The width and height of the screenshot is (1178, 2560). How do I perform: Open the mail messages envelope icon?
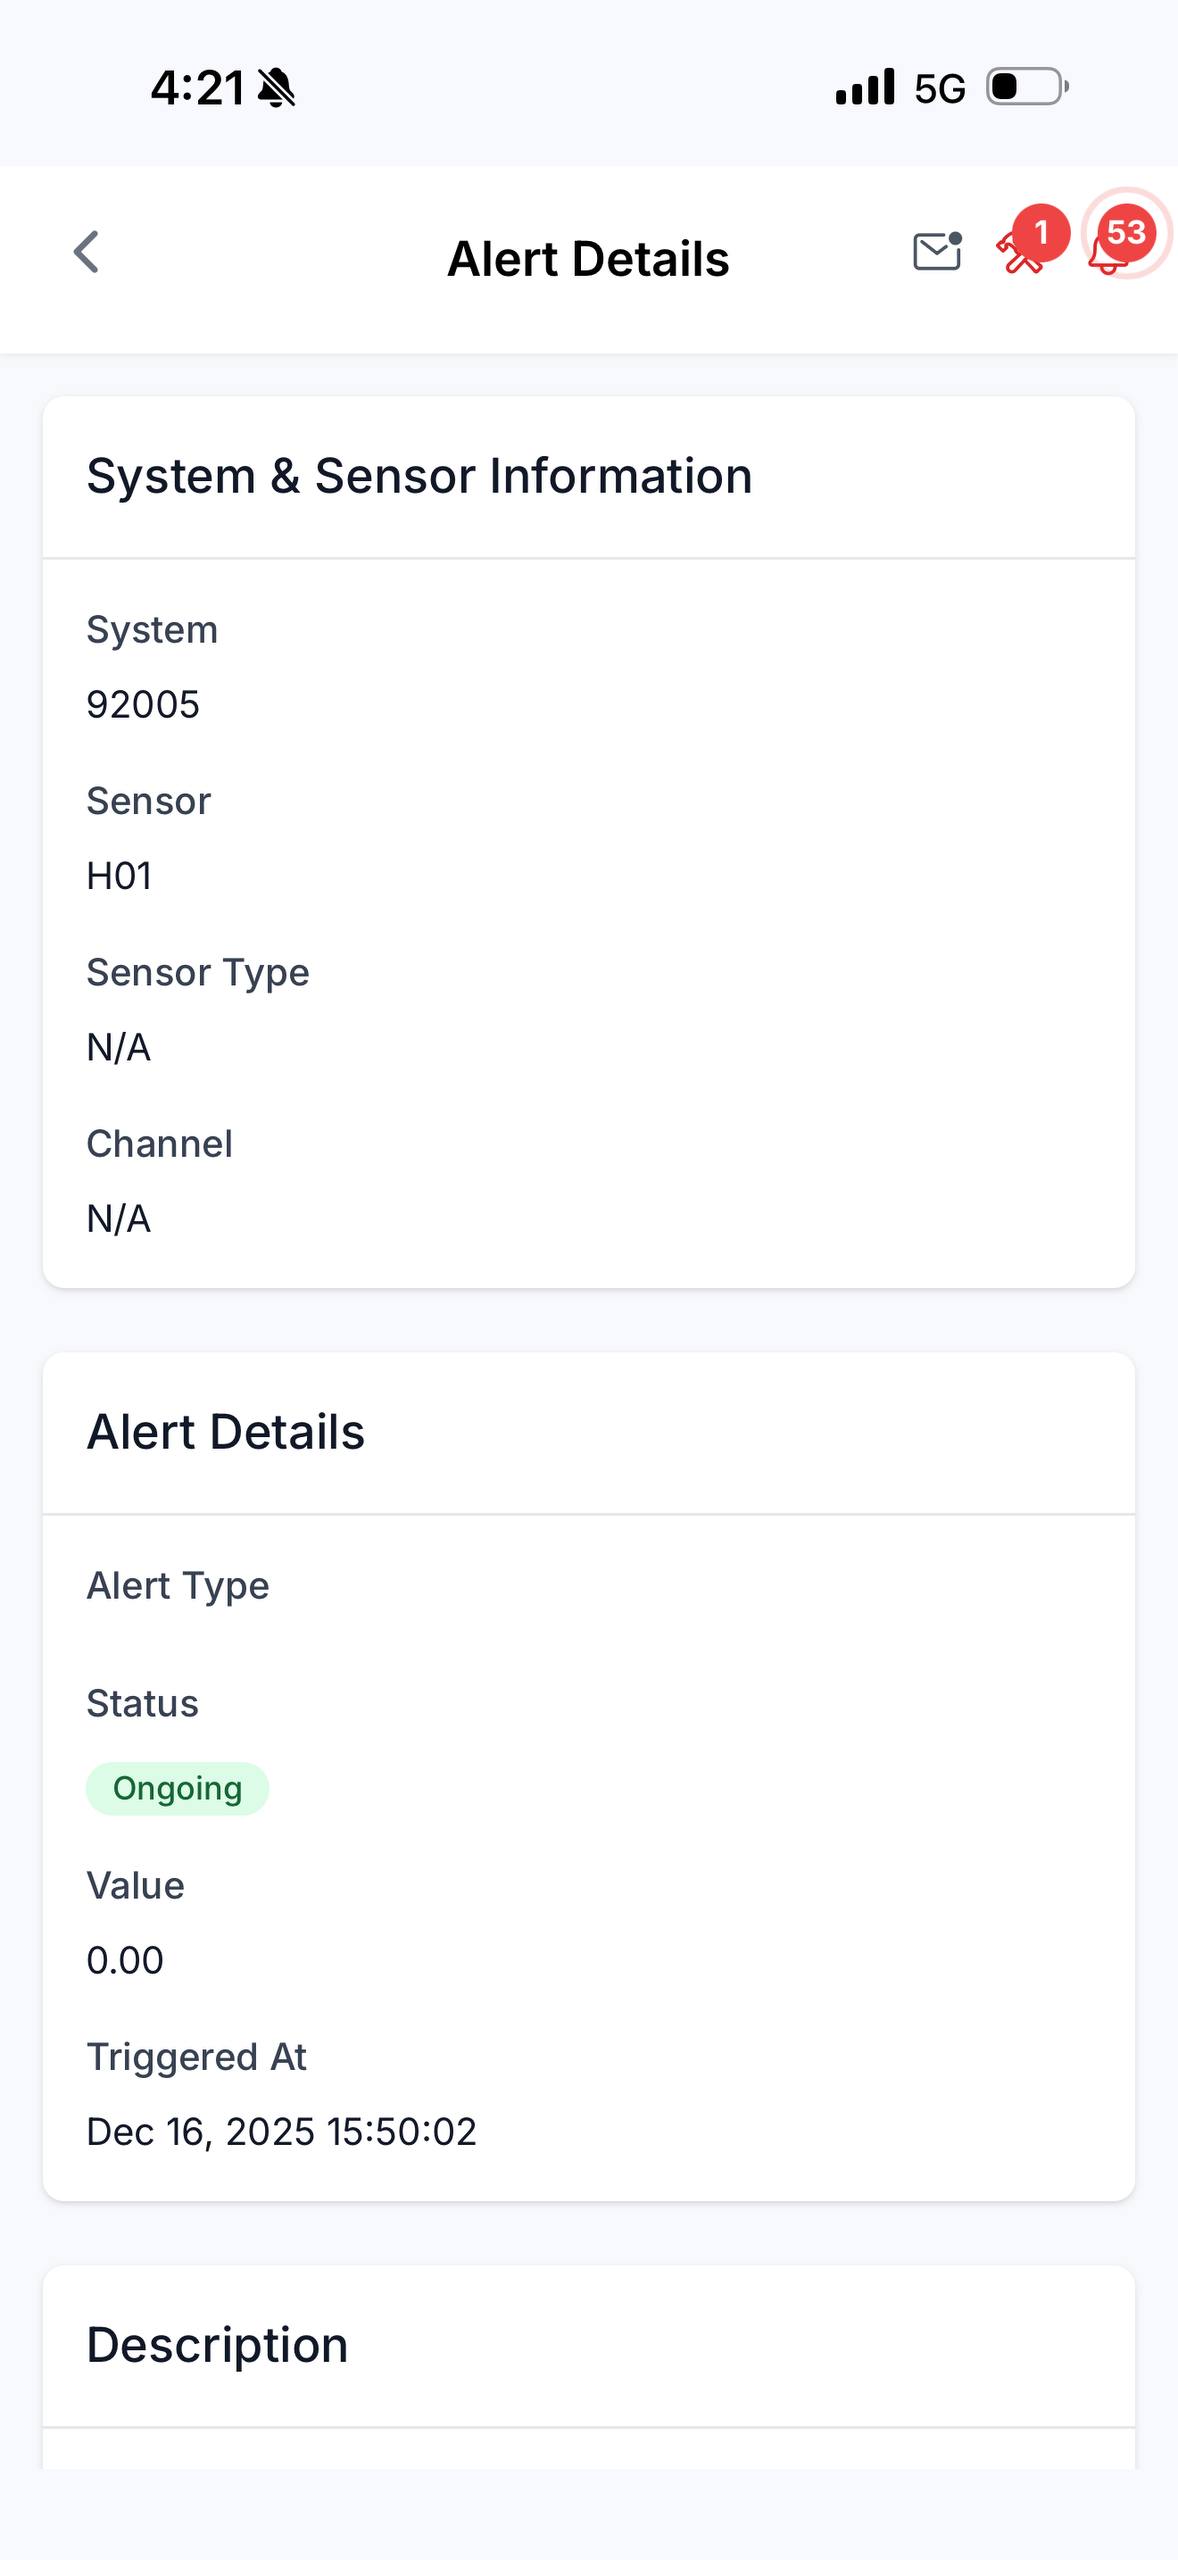coord(937,252)
